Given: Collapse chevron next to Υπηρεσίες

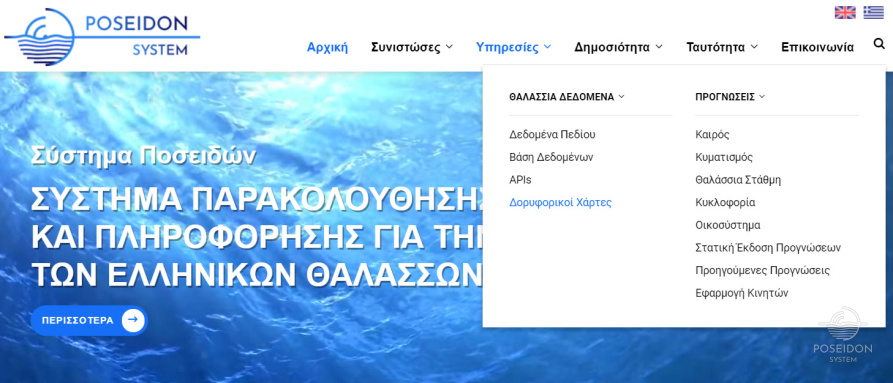Looking at the screenshot, I should (547, 47).
